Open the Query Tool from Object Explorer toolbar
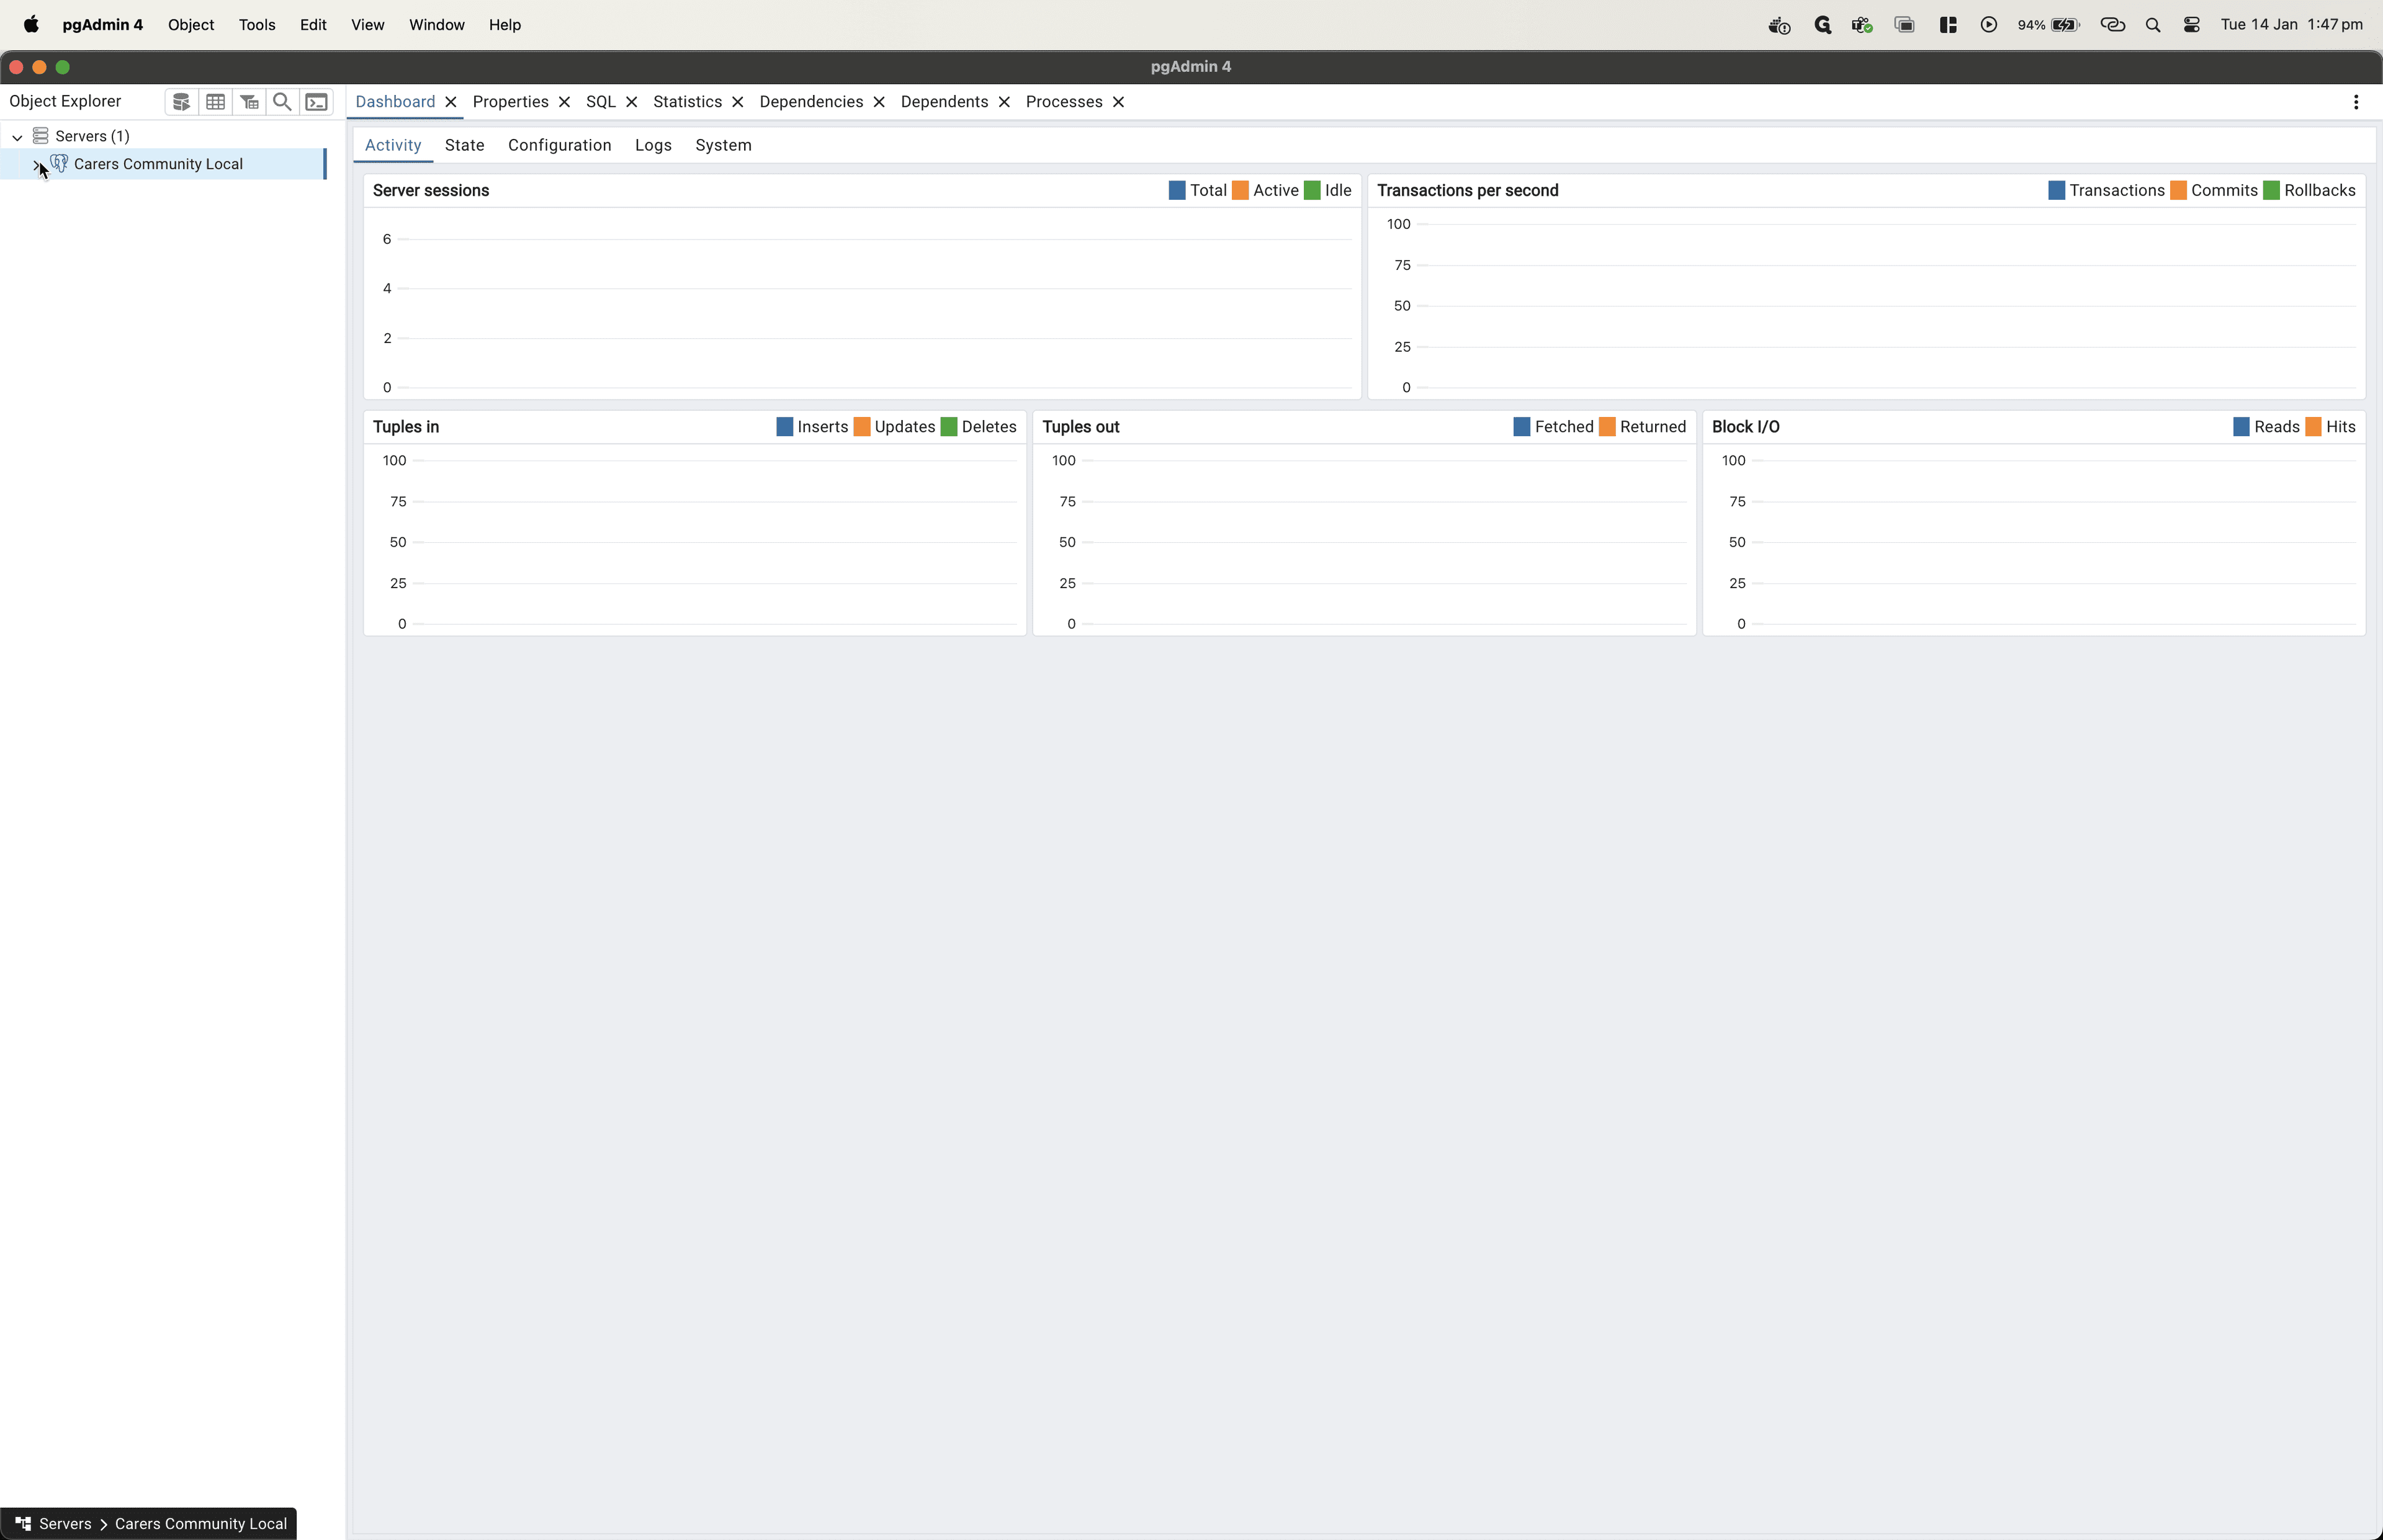This screenshot has width=2383, height=1540. pyautogui.click(x=181, y=102)
